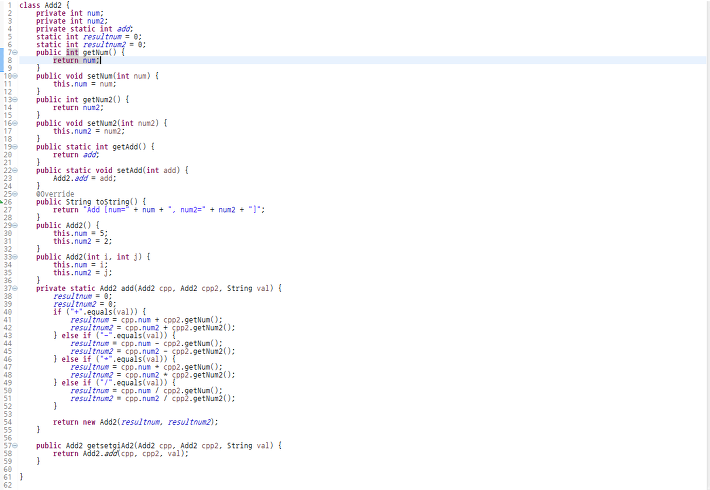The height and width of the screenshot is (490, 710).
Task: Click 'return Add2.add(cpp, cpp2, val);' on line 58
Action: [x=120, y=453]
